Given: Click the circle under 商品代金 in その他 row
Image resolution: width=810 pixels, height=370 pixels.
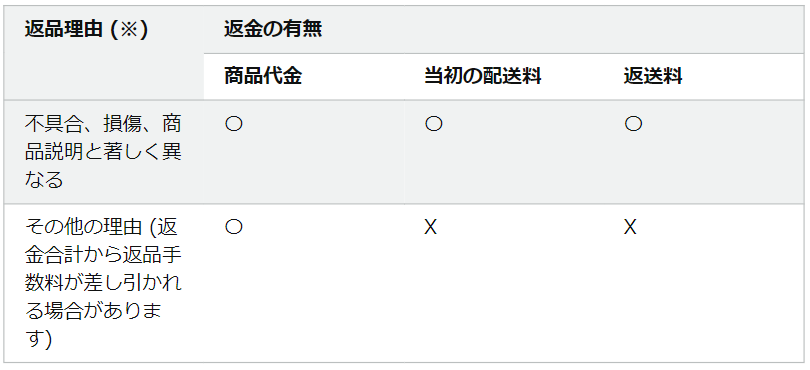Looking at the screenshot, I should (x=233, y=227).
